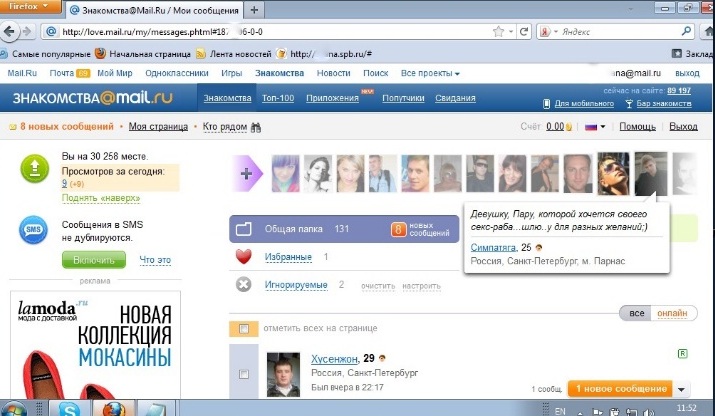
Task: Tick the отметить всех на странице checkbox
Action: point(244,328)
